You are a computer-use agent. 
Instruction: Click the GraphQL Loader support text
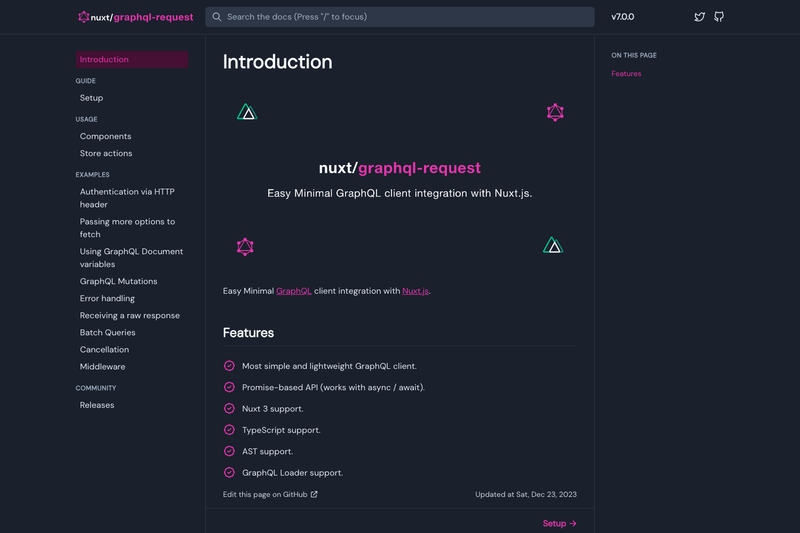pyautogui.click(x=292, y=473)
